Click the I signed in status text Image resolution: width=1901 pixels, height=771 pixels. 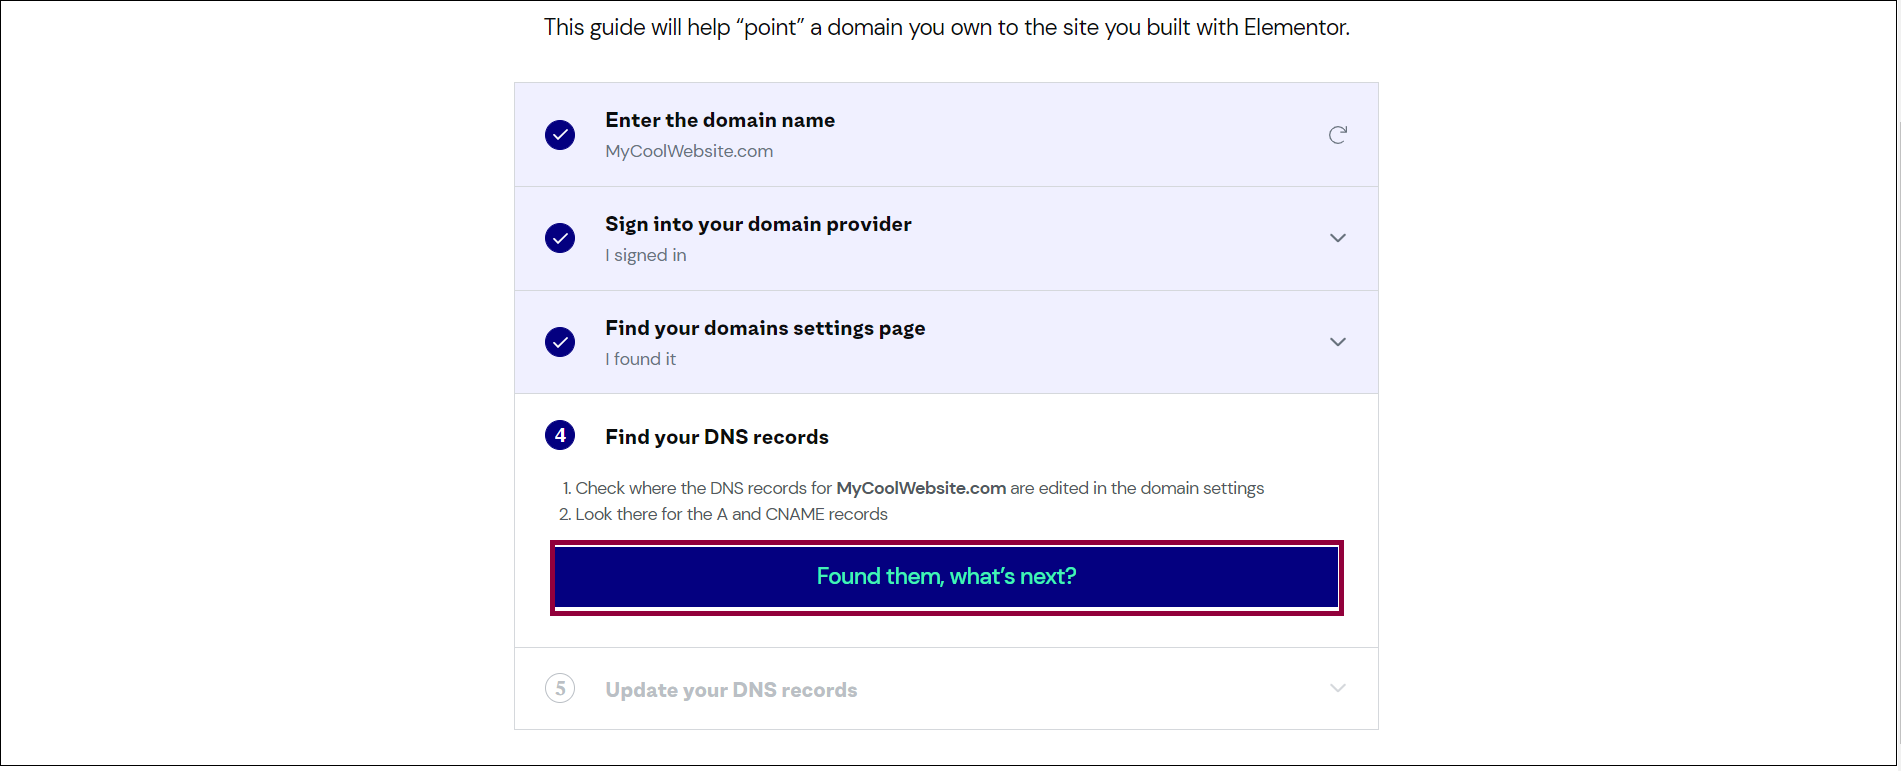pyautogui.click(x=645, y=255)
